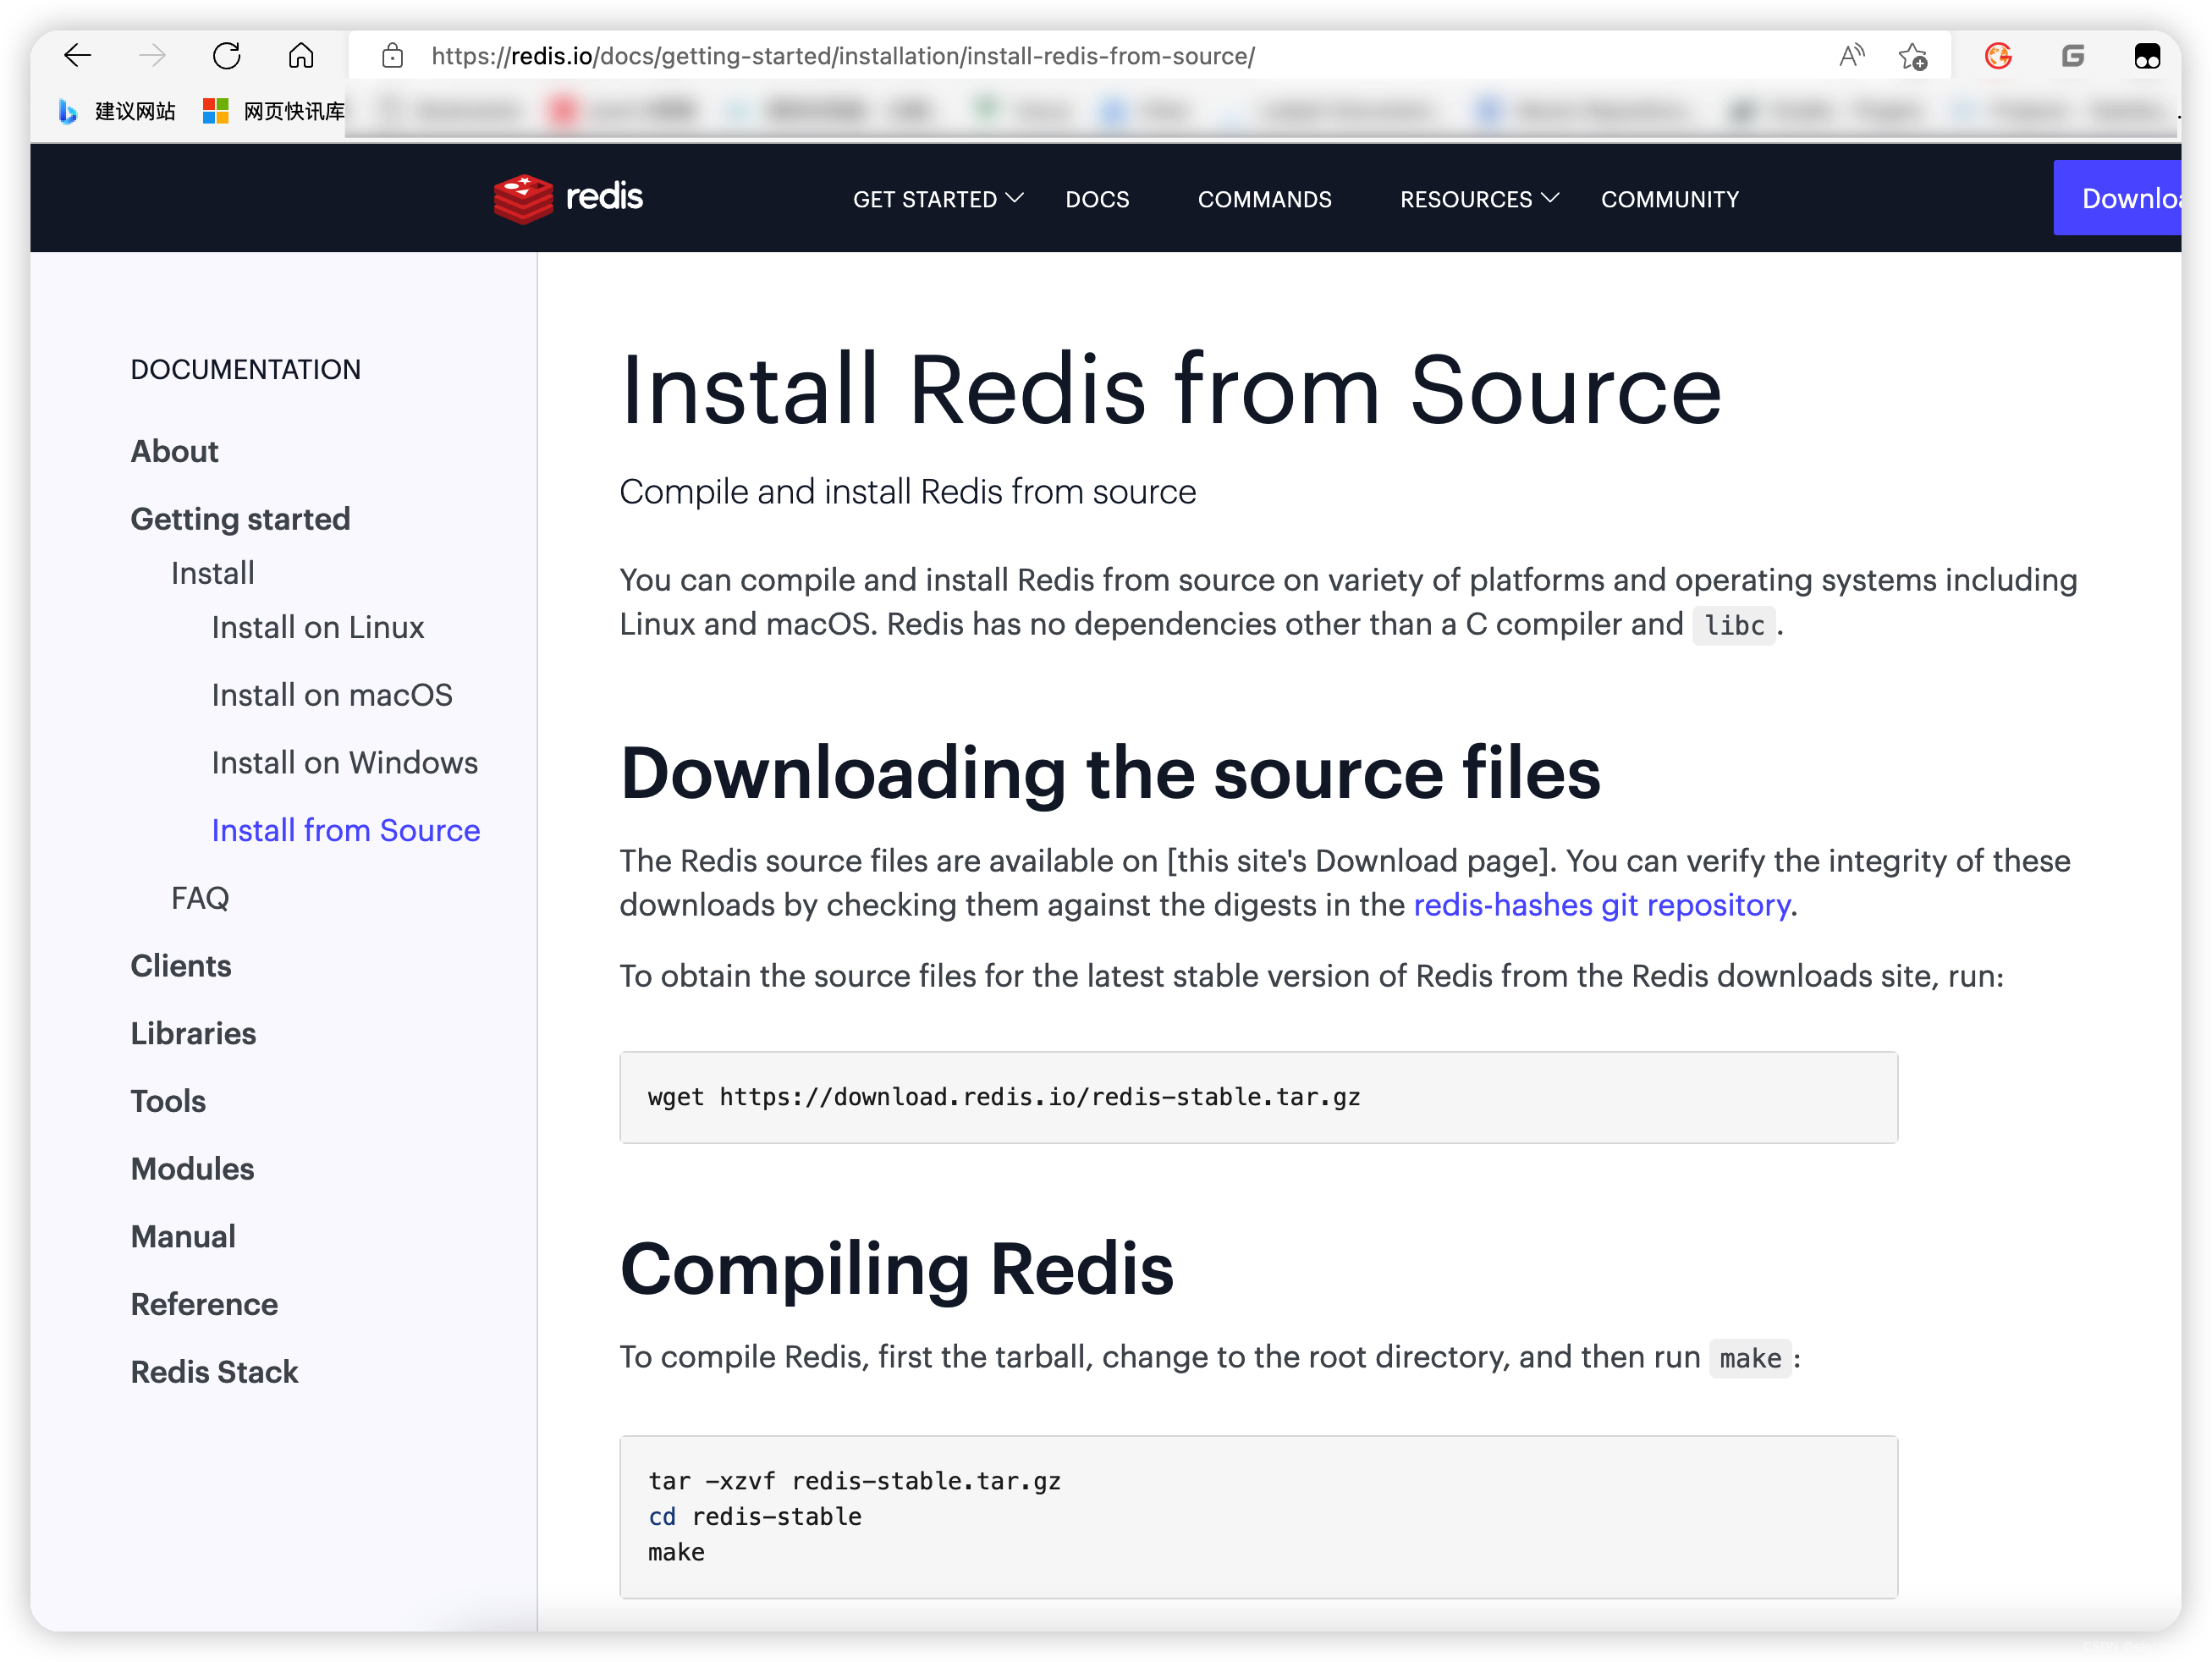The width and height of the screenshot is (2212, 1662).
Task: Reload the page with refresh icon
Action: point(227,56)
